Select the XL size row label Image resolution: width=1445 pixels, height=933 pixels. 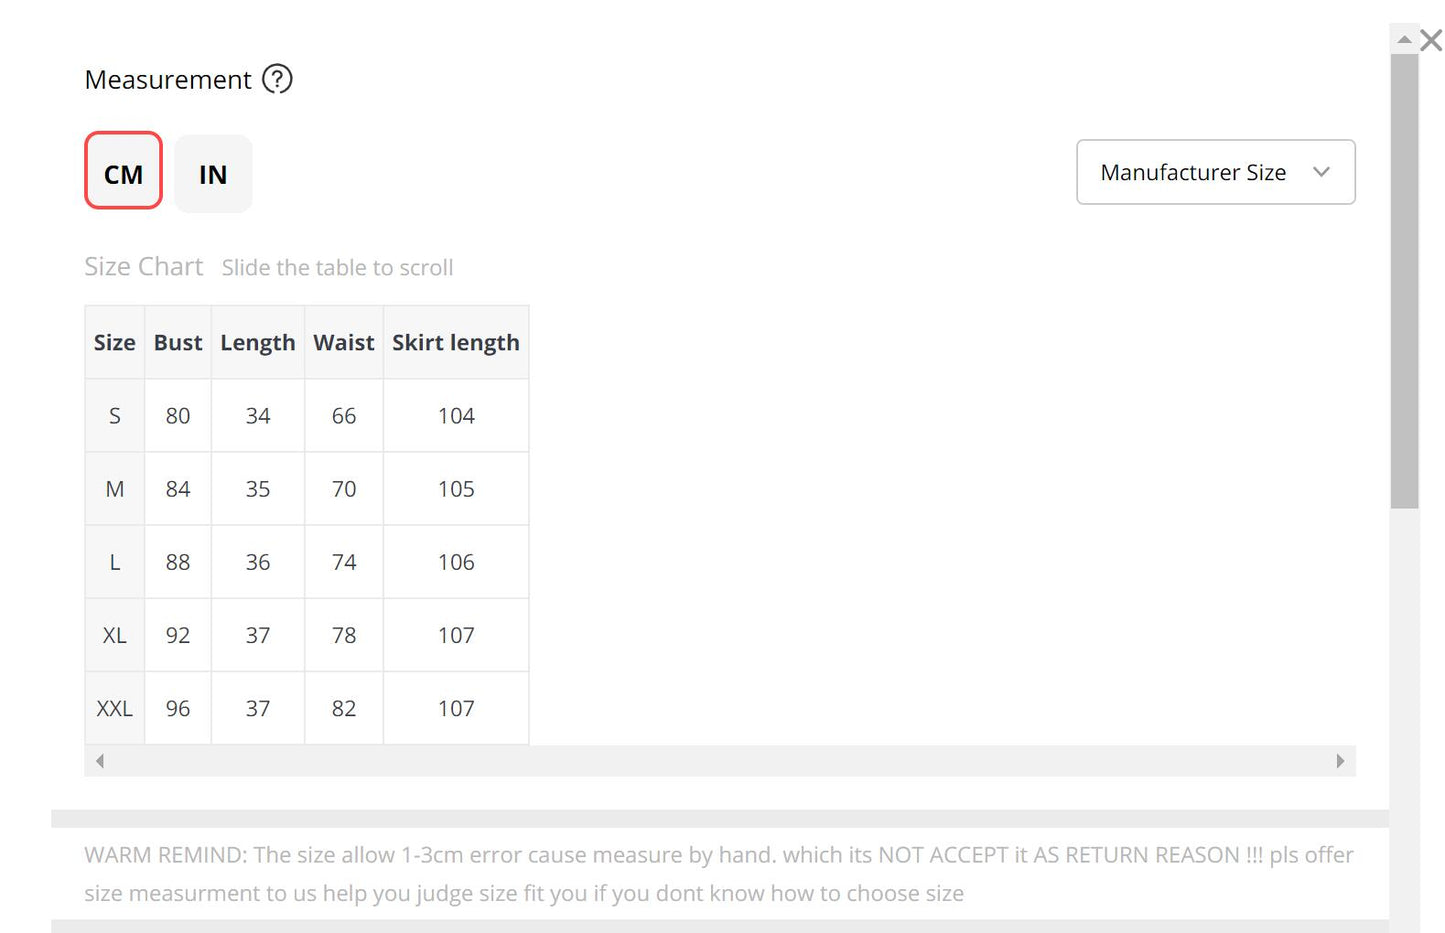click(x=115, y=635)
